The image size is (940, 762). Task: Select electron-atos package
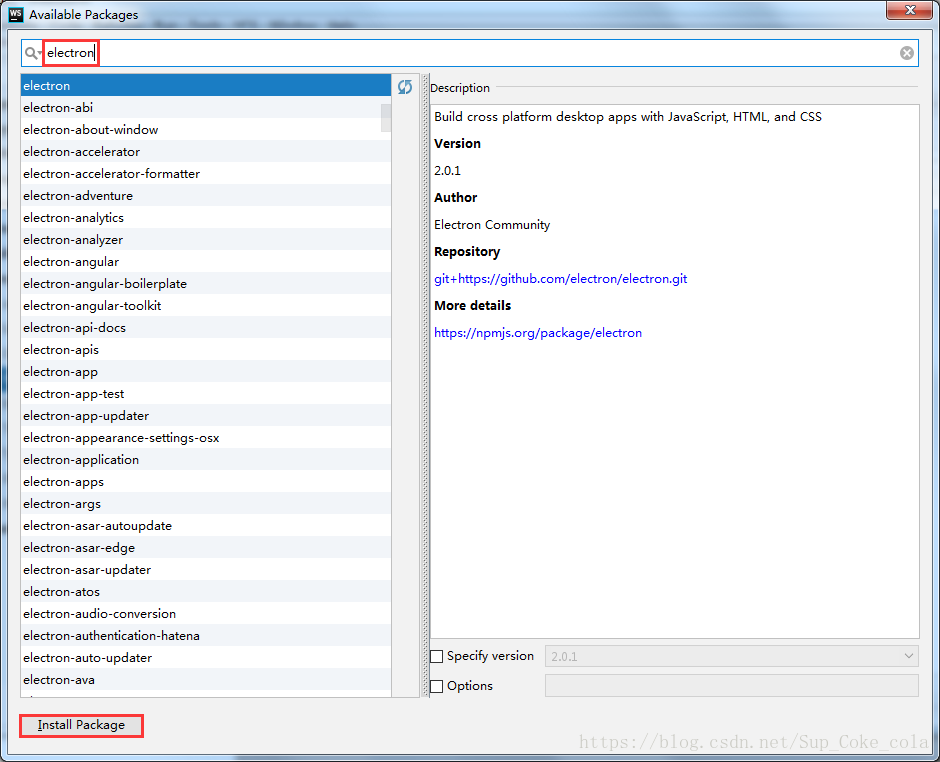206,592
